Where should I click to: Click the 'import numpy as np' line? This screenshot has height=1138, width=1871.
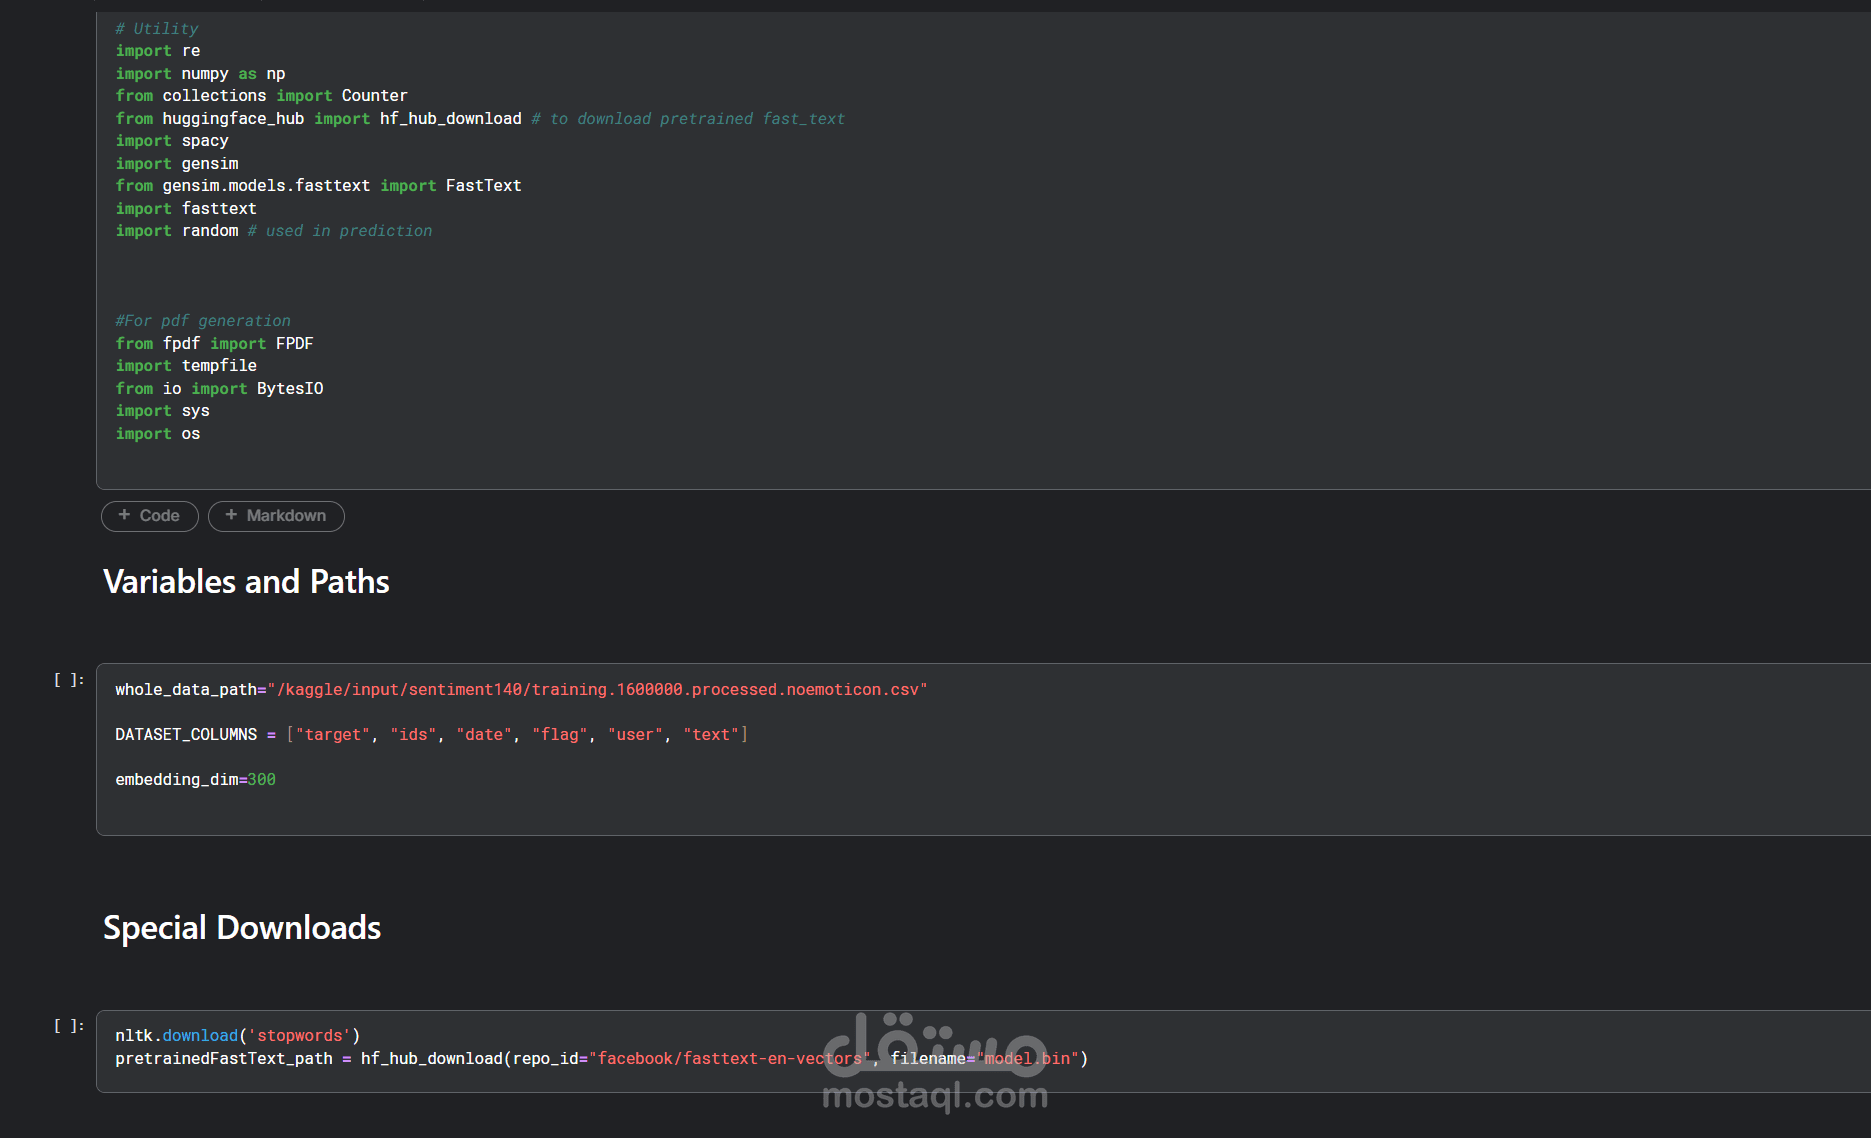point(200,74)
